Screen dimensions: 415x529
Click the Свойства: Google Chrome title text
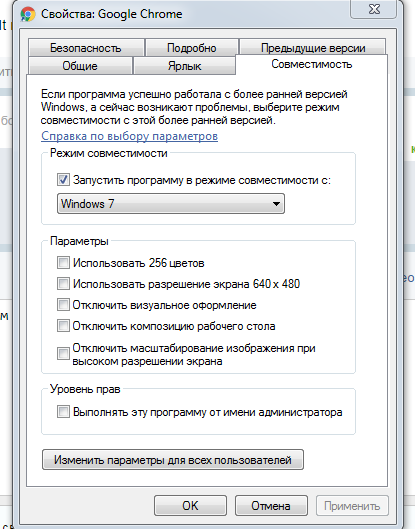point(112,14)
